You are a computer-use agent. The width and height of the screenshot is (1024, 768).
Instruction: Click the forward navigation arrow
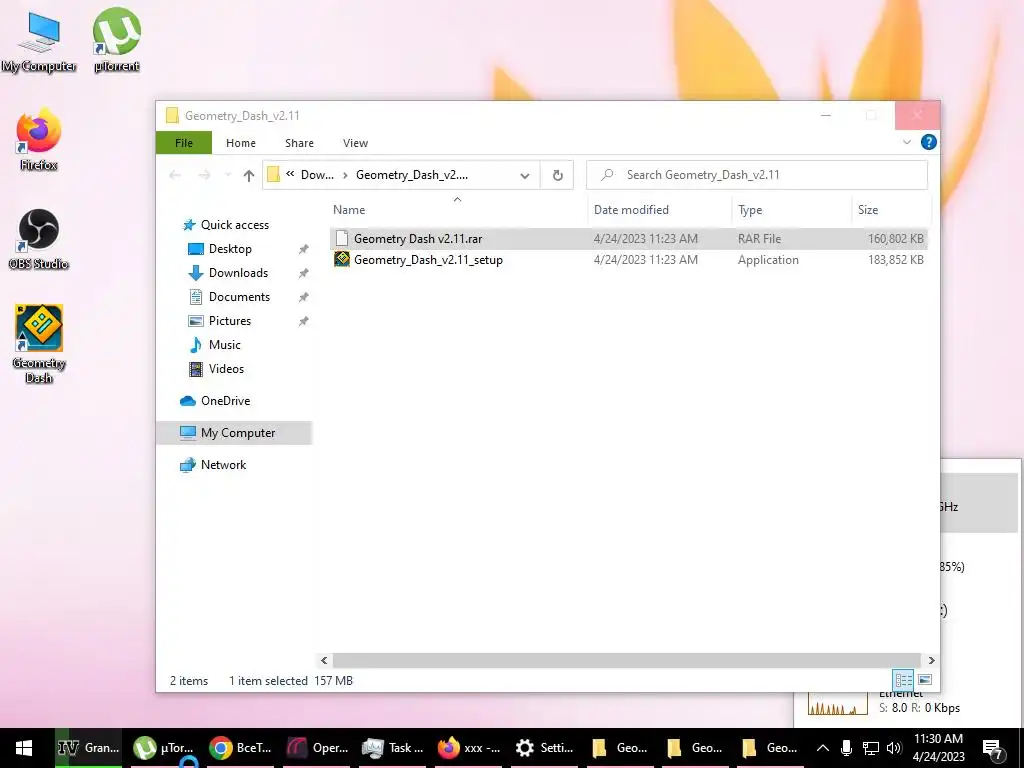tap(204, 175)
